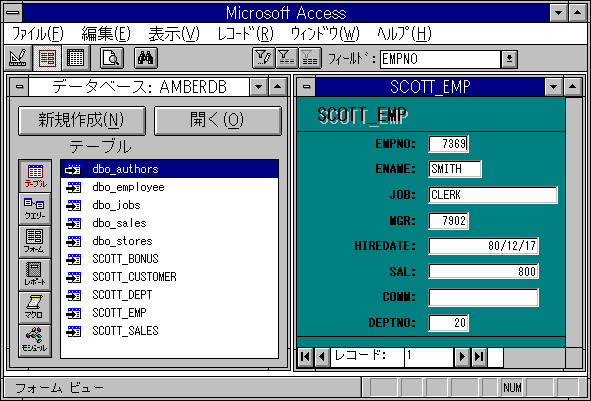Select the Form View toolbar icon
Image resolution: width=591 pixels, height=401 pixels.
coord(47,58)
